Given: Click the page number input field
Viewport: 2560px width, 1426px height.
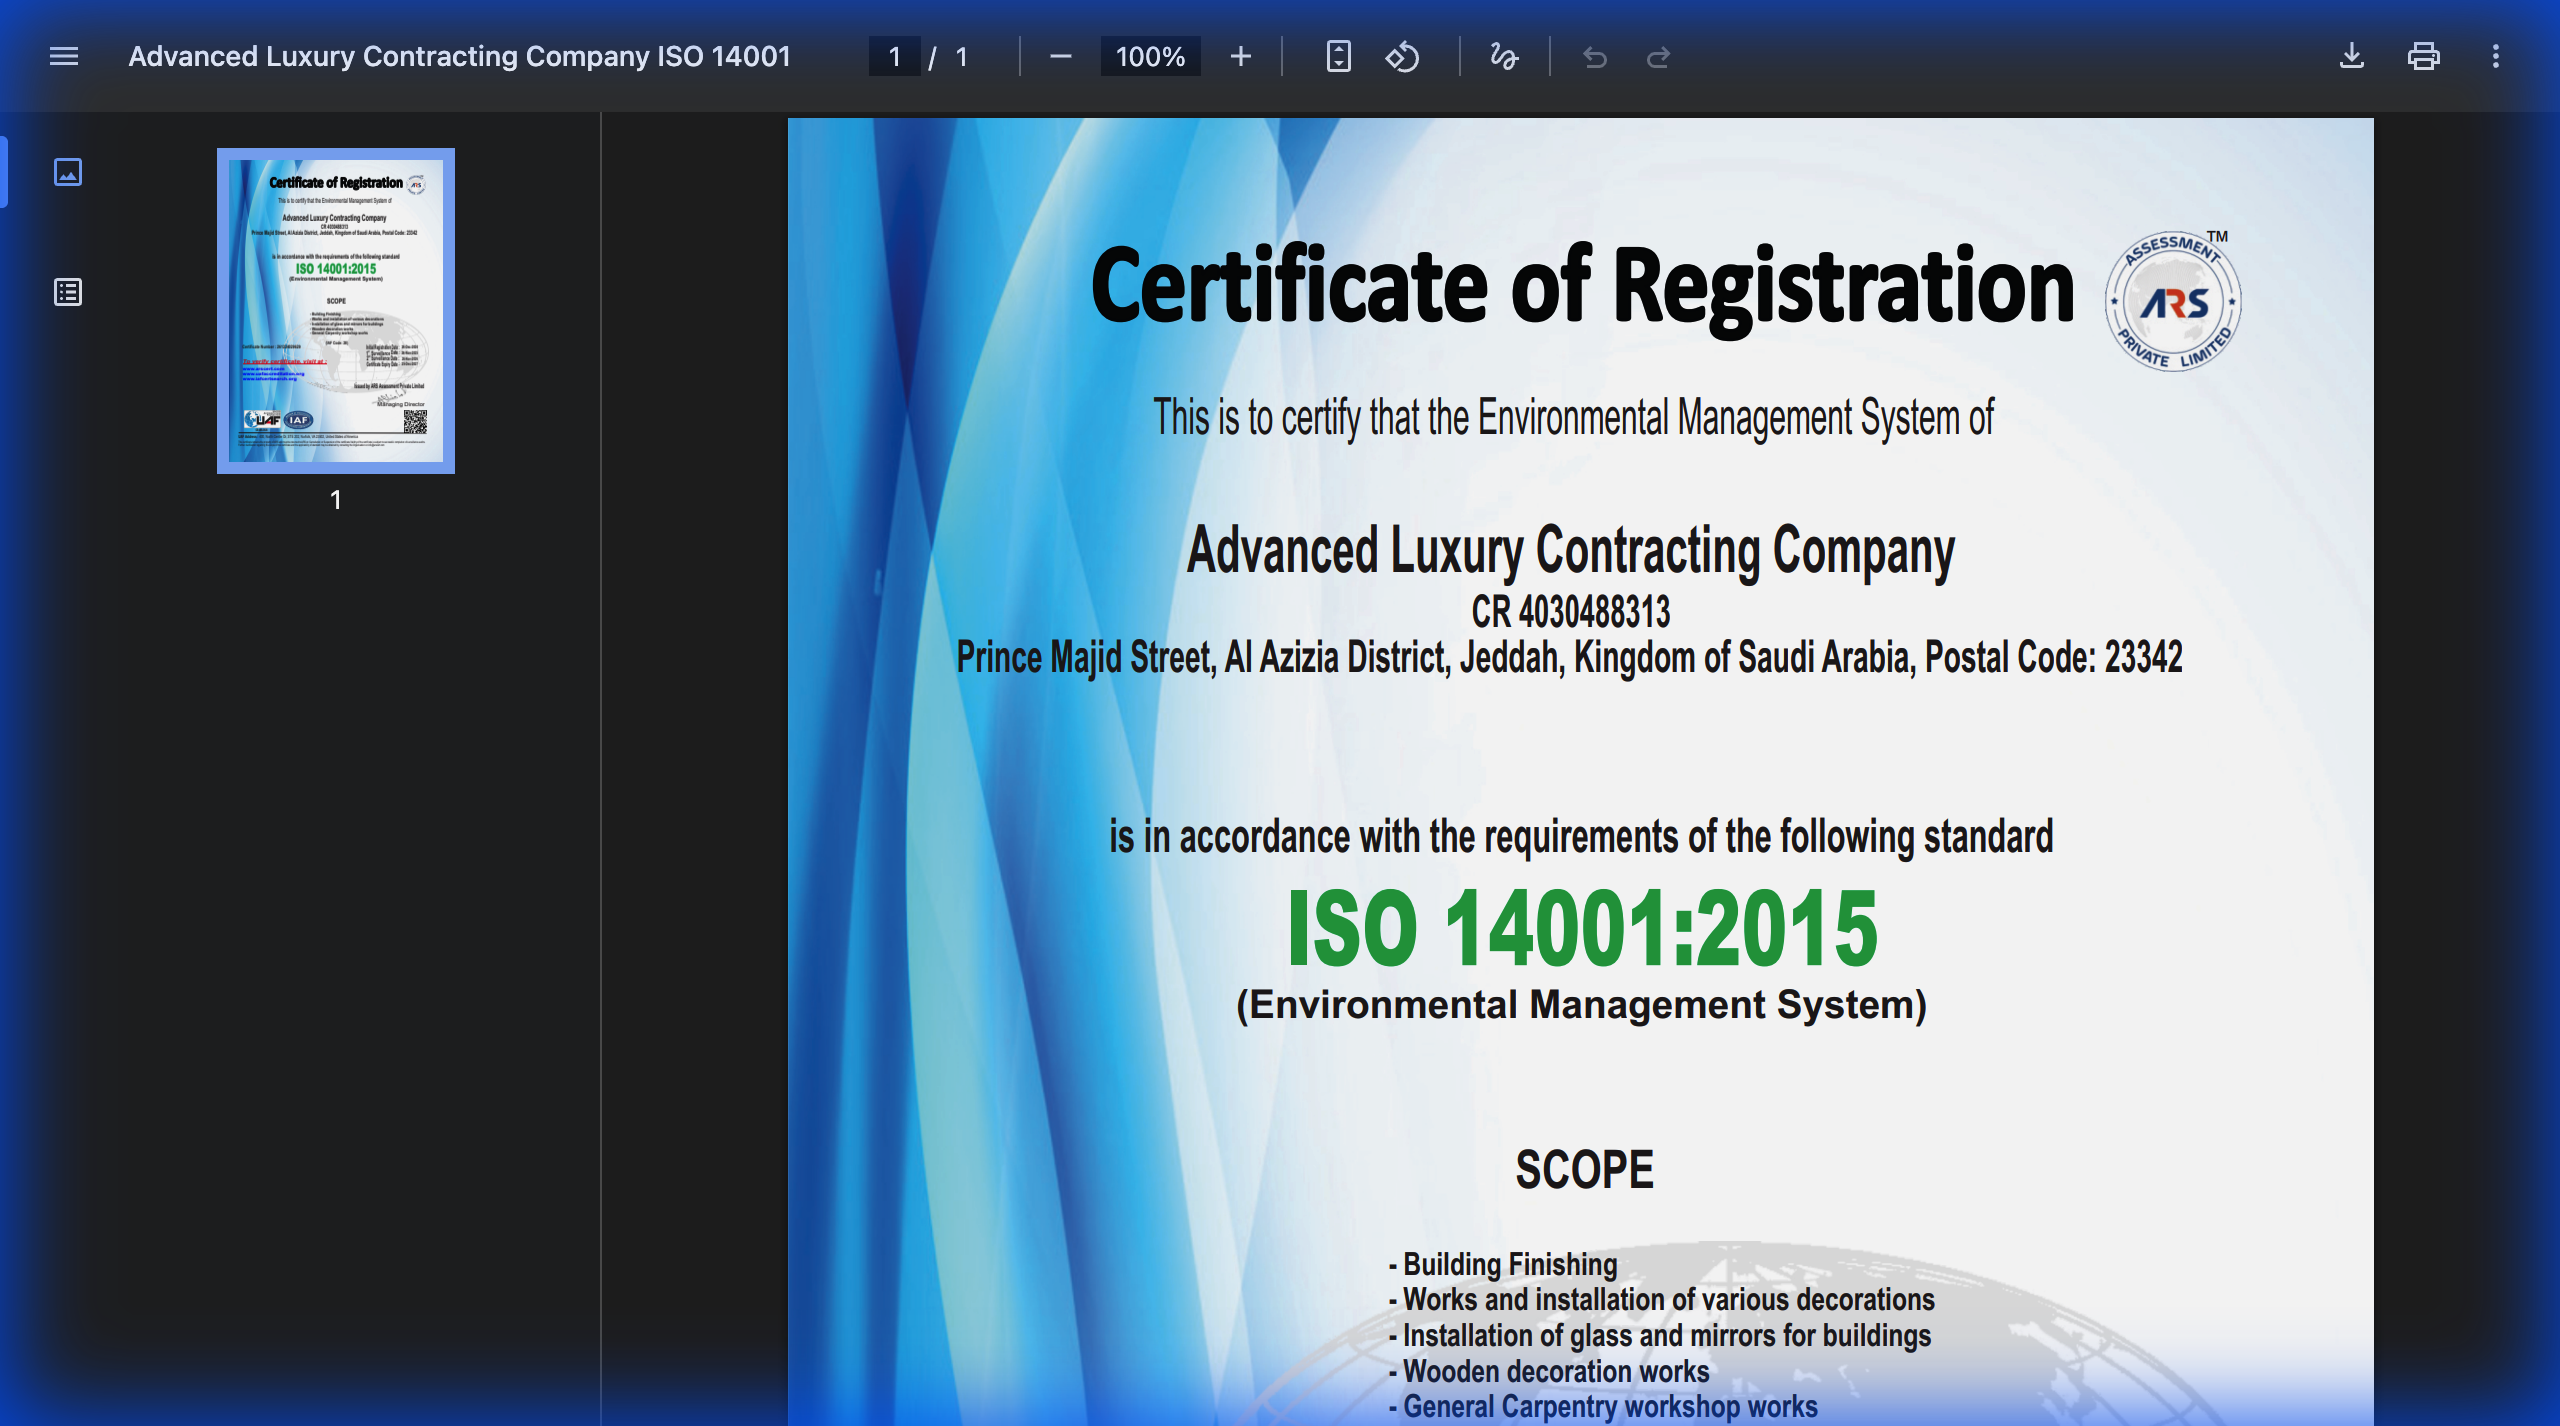Looking at the screenshot, I should (895, 57).
